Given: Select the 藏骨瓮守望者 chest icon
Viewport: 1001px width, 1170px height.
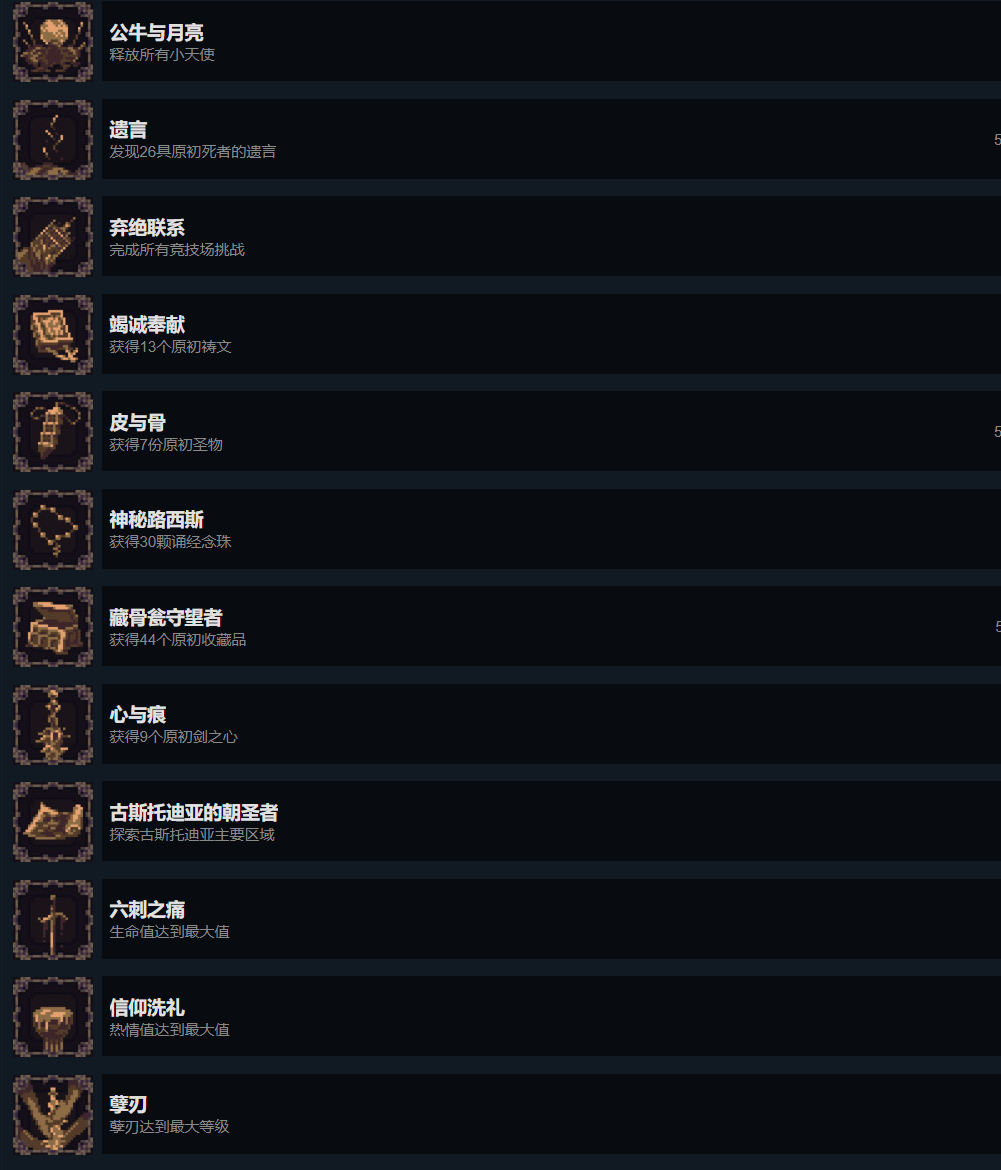Looking at the screenshot, I should point(53,627).
